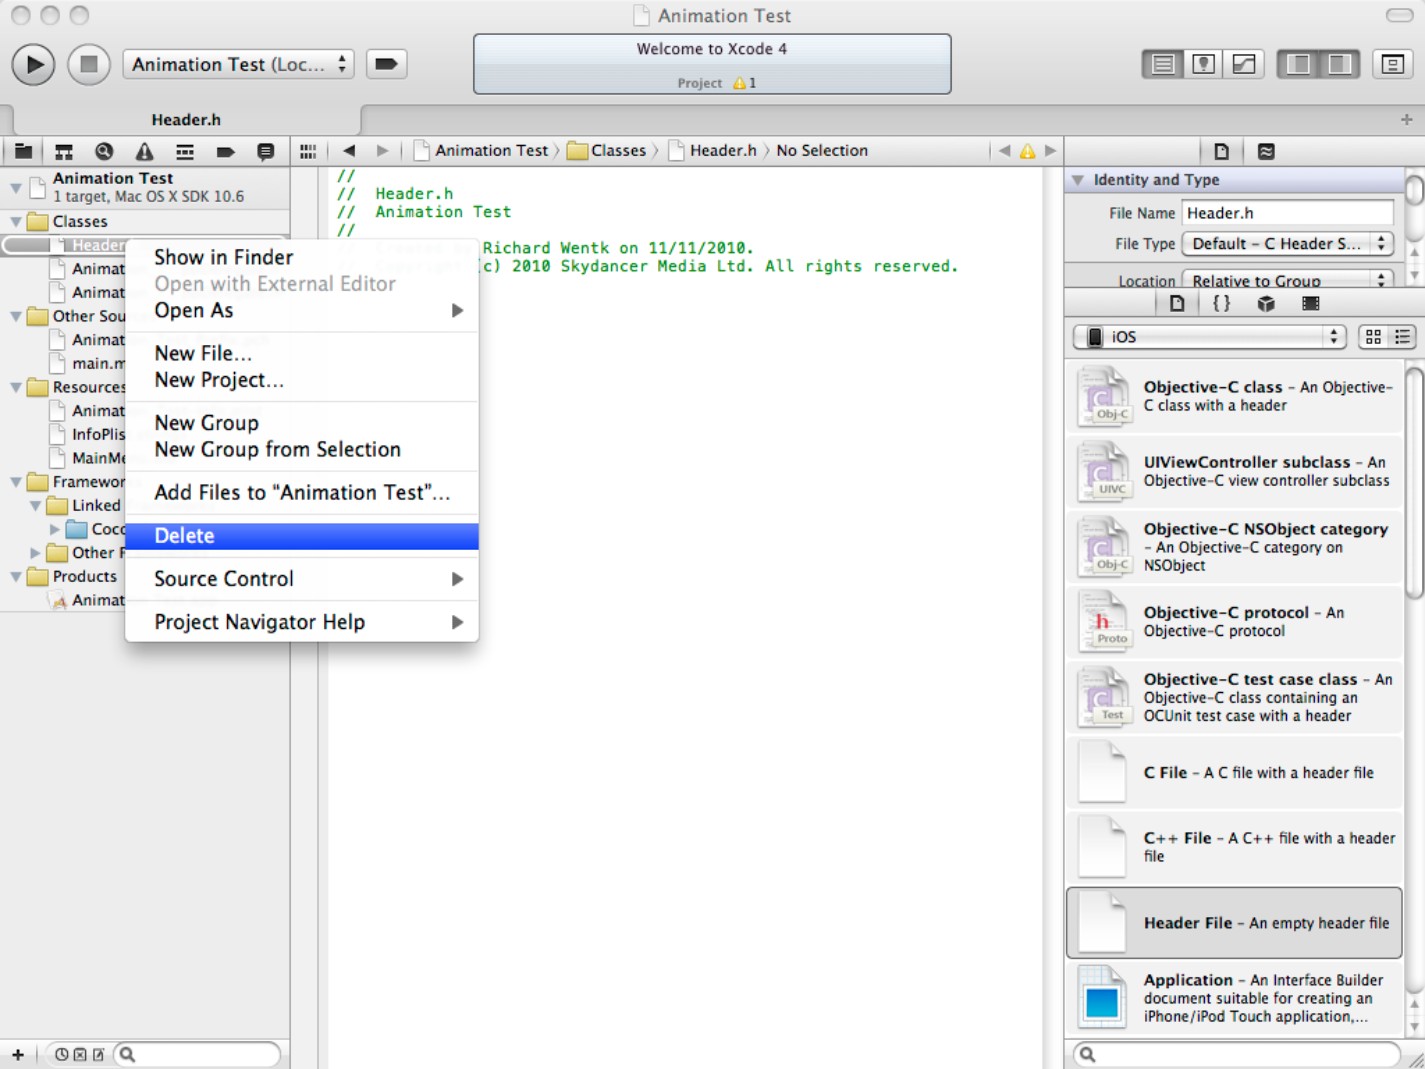Toggle the Utilities pane view button
1425x1069 pixels.
point(1340,64)
